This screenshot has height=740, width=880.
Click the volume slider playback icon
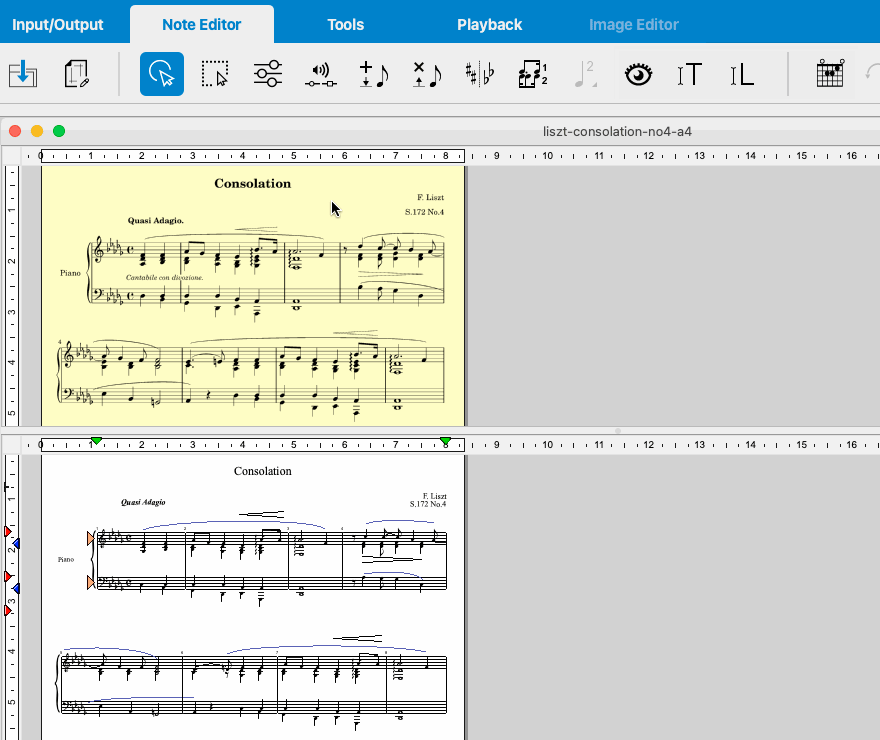pos(321,75)
